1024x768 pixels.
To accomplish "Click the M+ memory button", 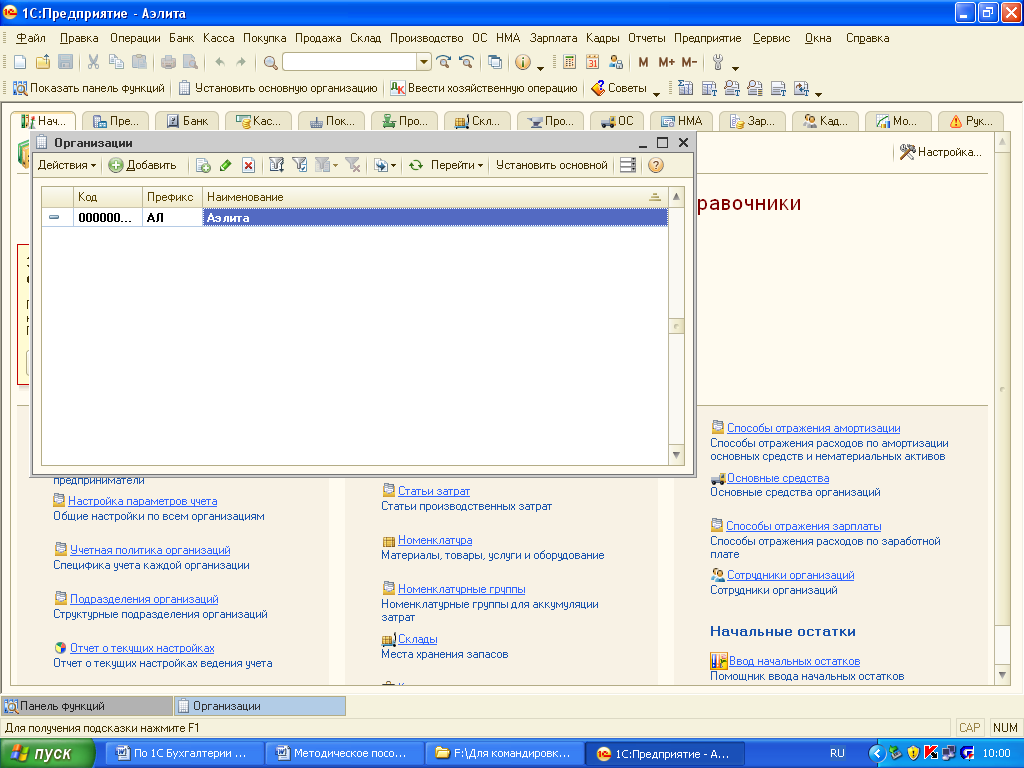I will tap(666, 62).
